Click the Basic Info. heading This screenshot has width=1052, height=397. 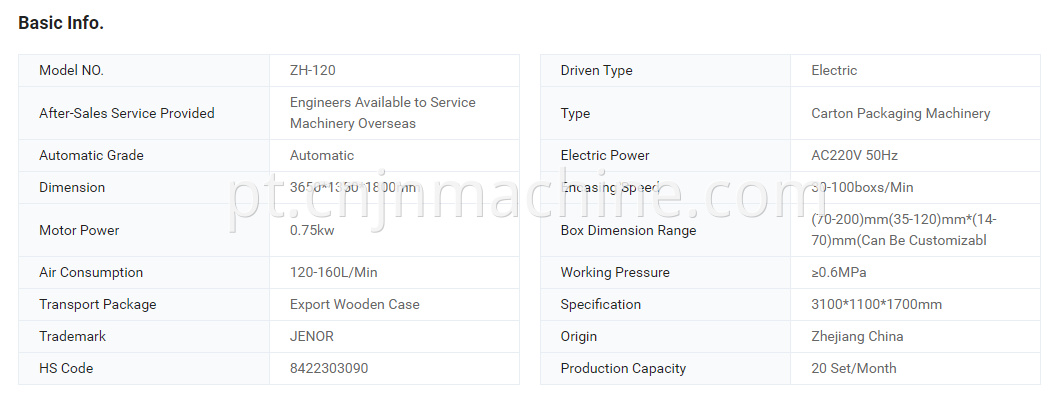pos(61,23)
